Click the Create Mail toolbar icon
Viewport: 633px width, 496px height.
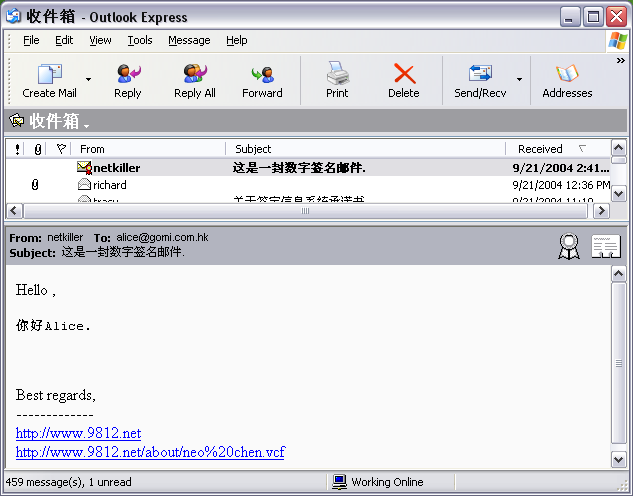(50, 74)
